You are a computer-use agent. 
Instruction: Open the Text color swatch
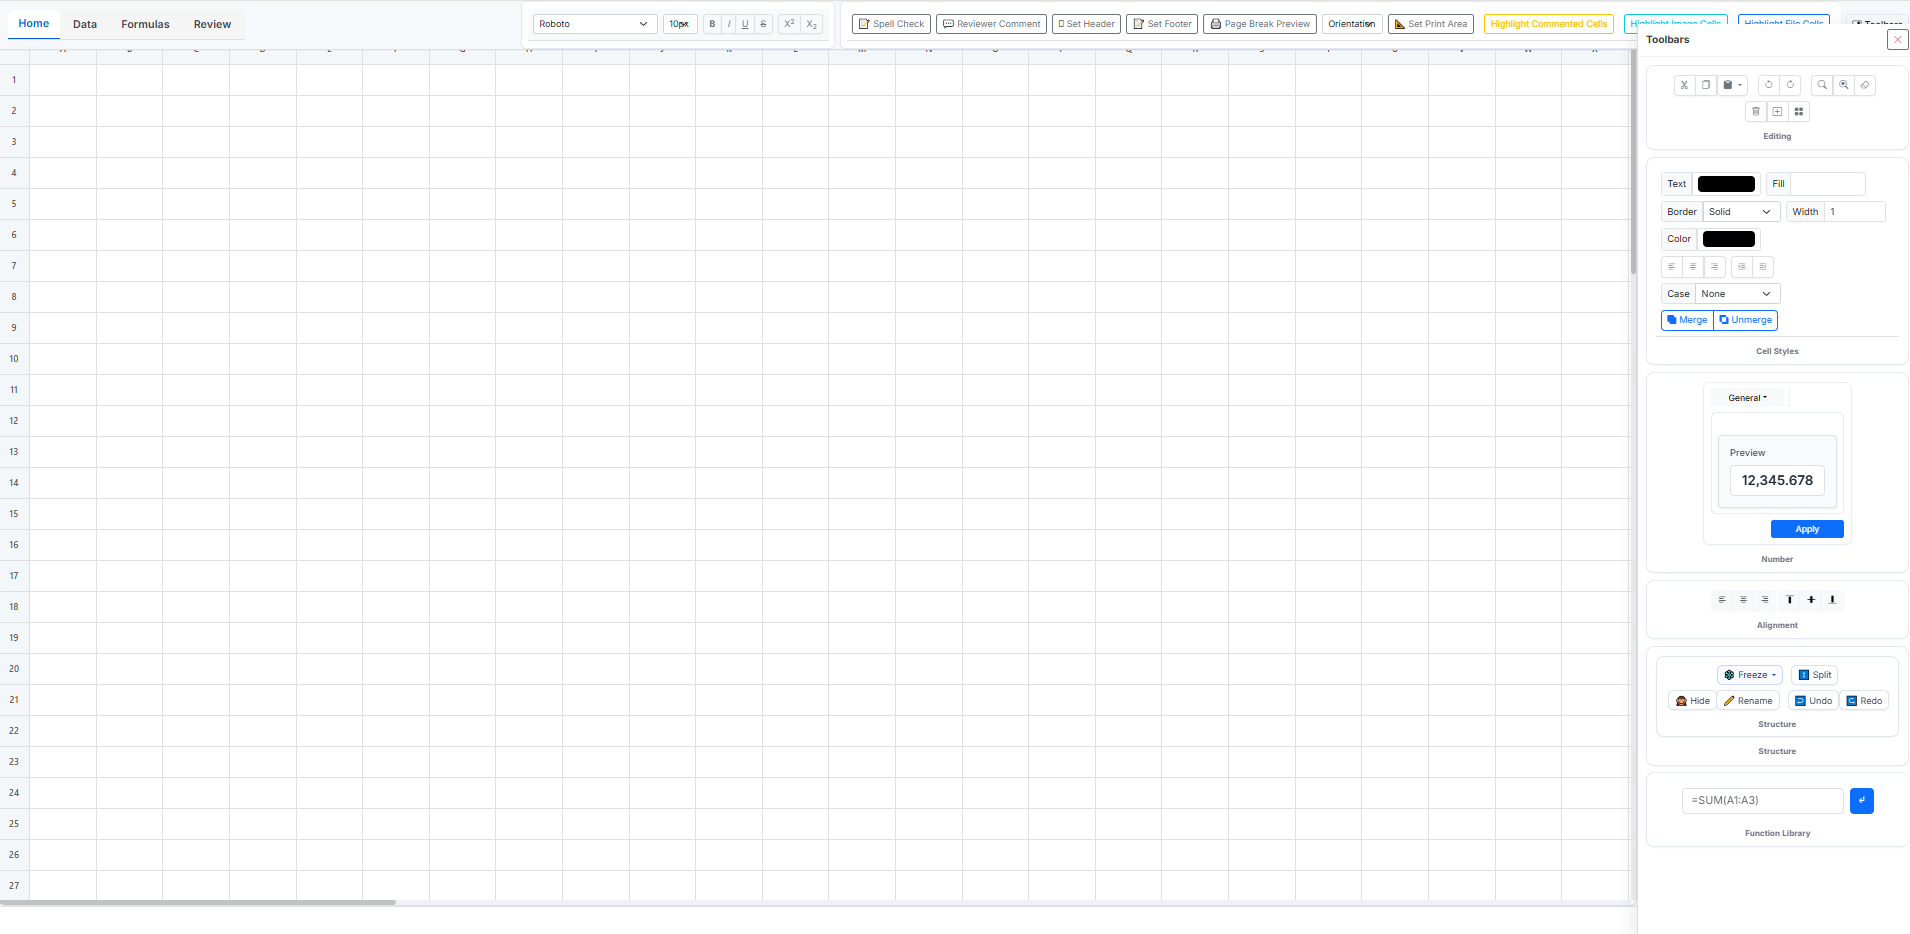(1726, 184)
